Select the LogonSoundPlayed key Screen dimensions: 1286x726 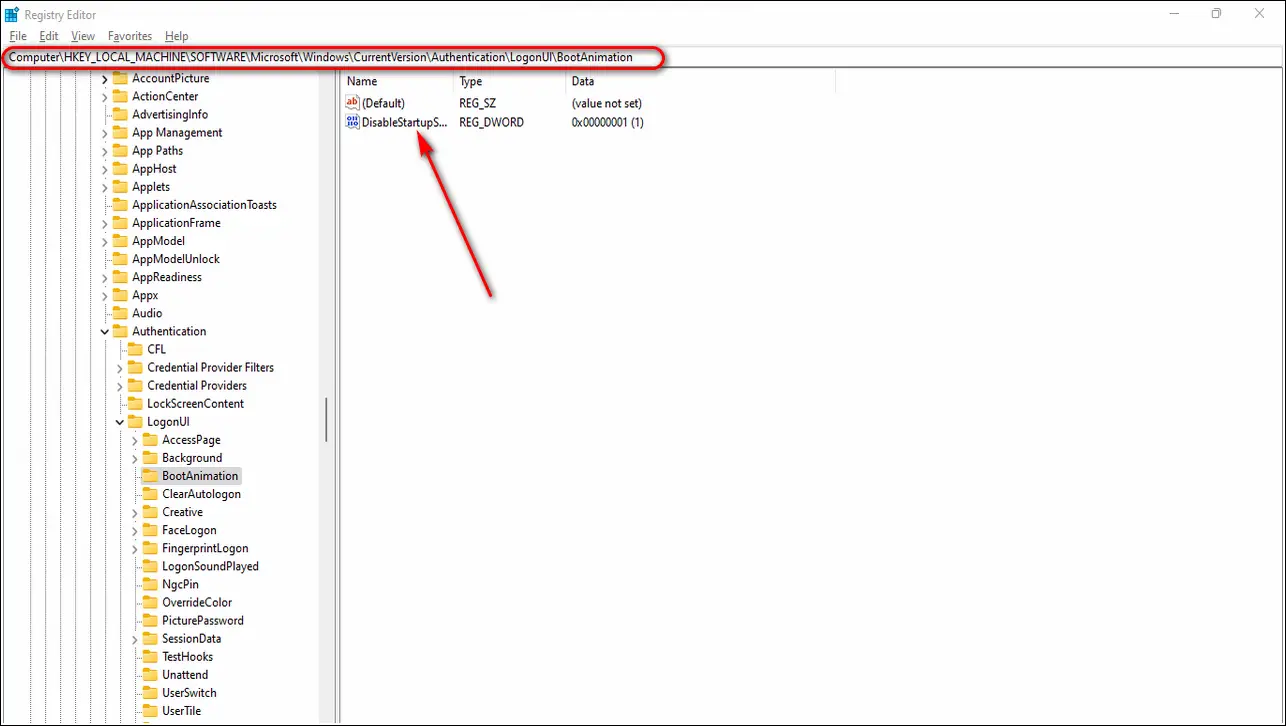coord(210,566)
